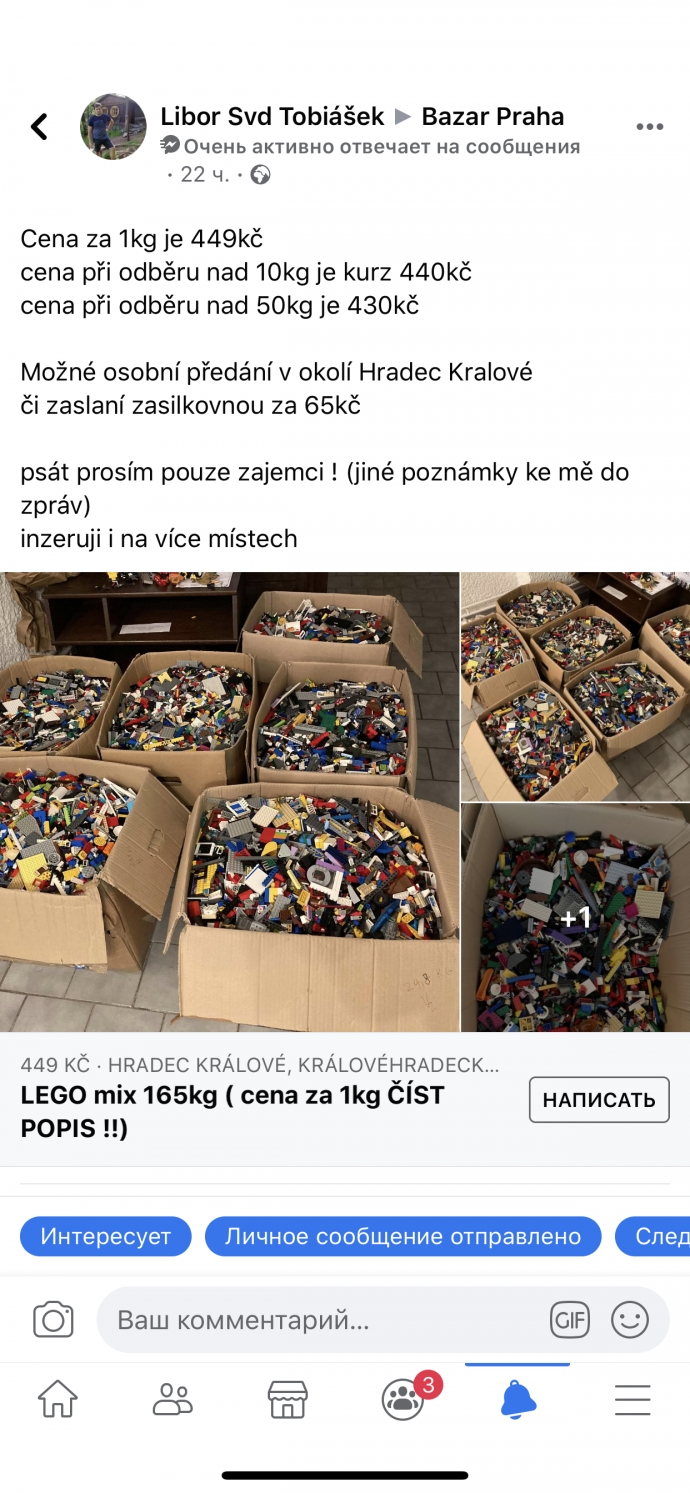Select the Личное сообщение отправлено chip
The height and width of the screenshot is (1493, 690).
(x=403, y=1236)
